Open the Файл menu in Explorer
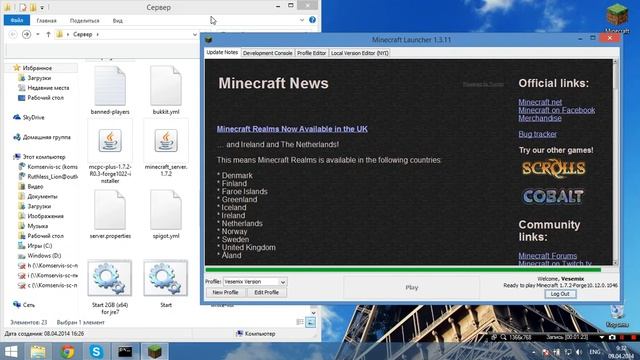The image size is (640, 360). [17, 20]
